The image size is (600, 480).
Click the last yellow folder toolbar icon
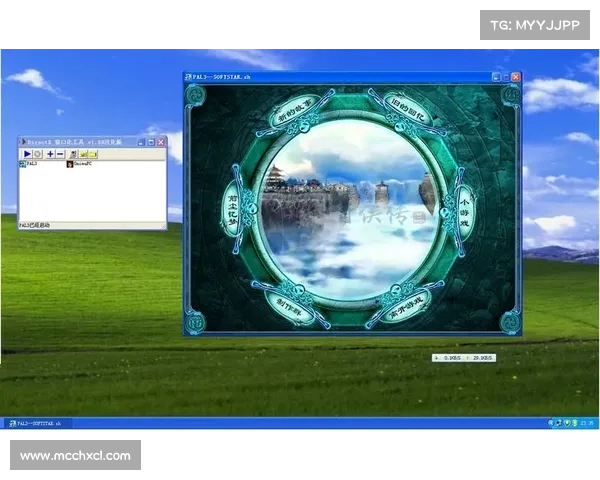pos(94,154)
